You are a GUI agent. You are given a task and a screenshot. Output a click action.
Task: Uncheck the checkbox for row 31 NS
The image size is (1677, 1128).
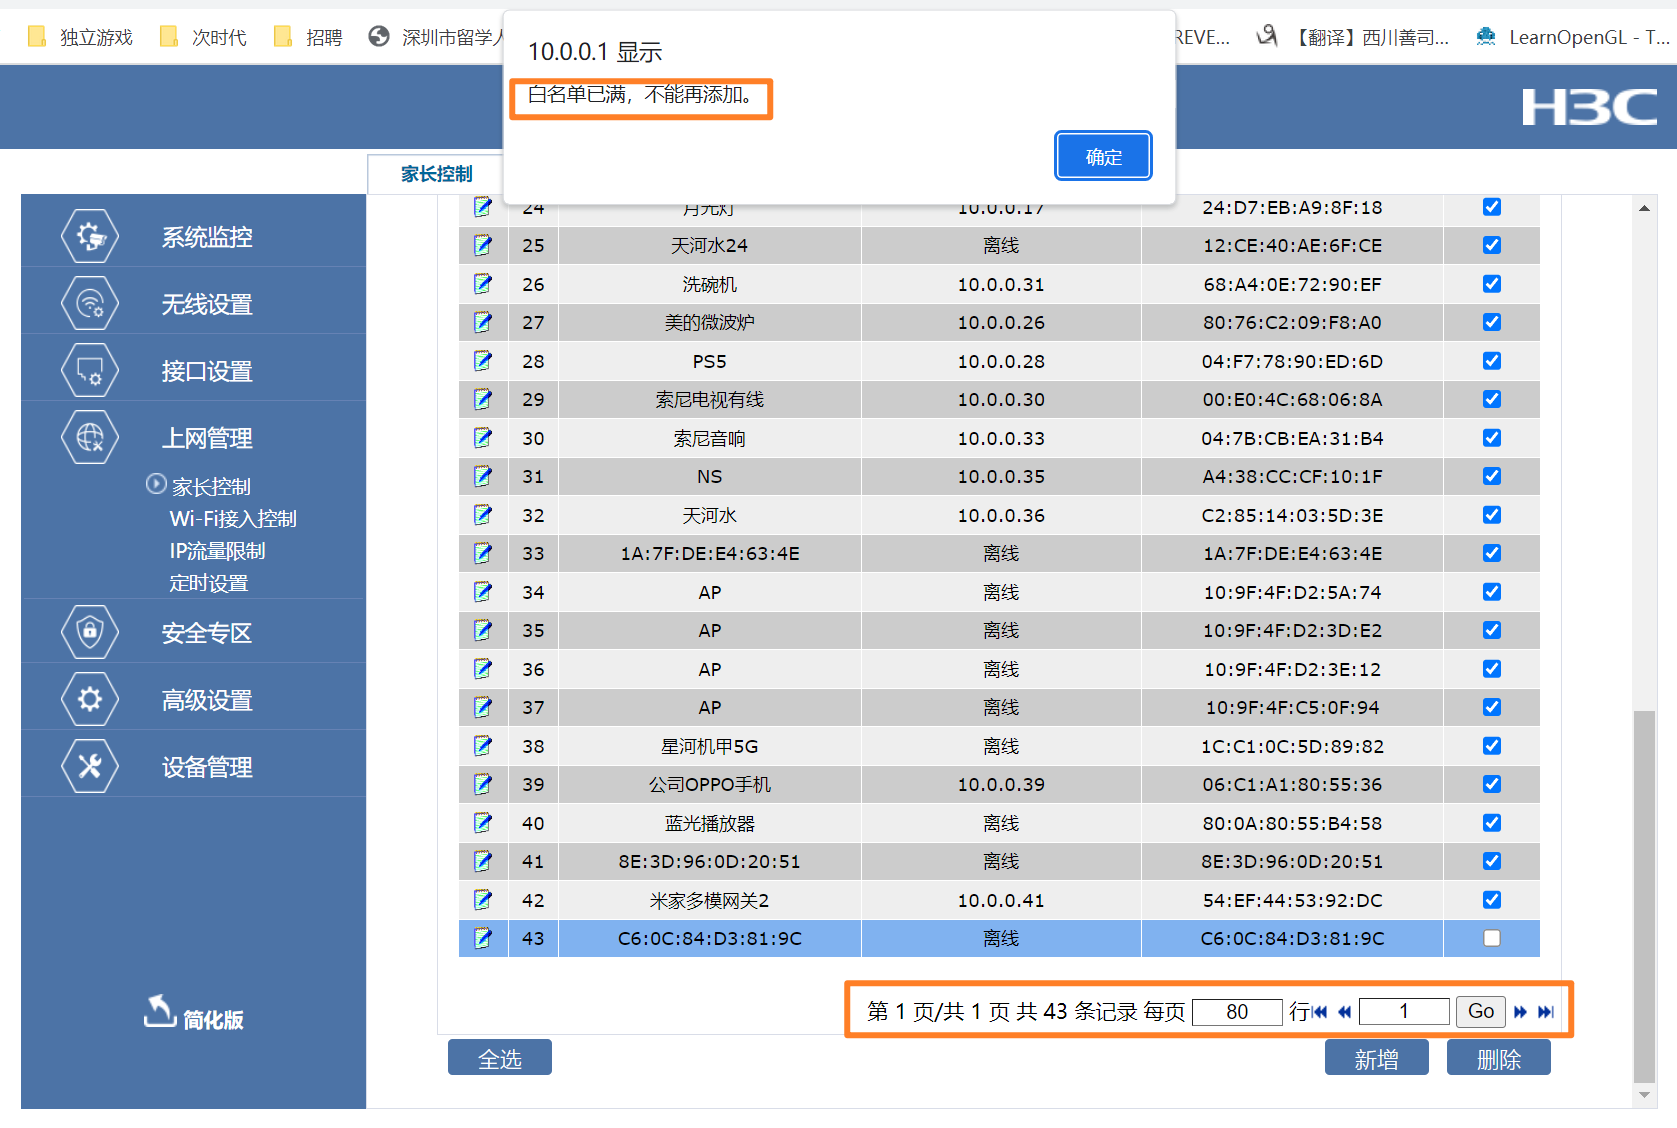(1492, 476)
